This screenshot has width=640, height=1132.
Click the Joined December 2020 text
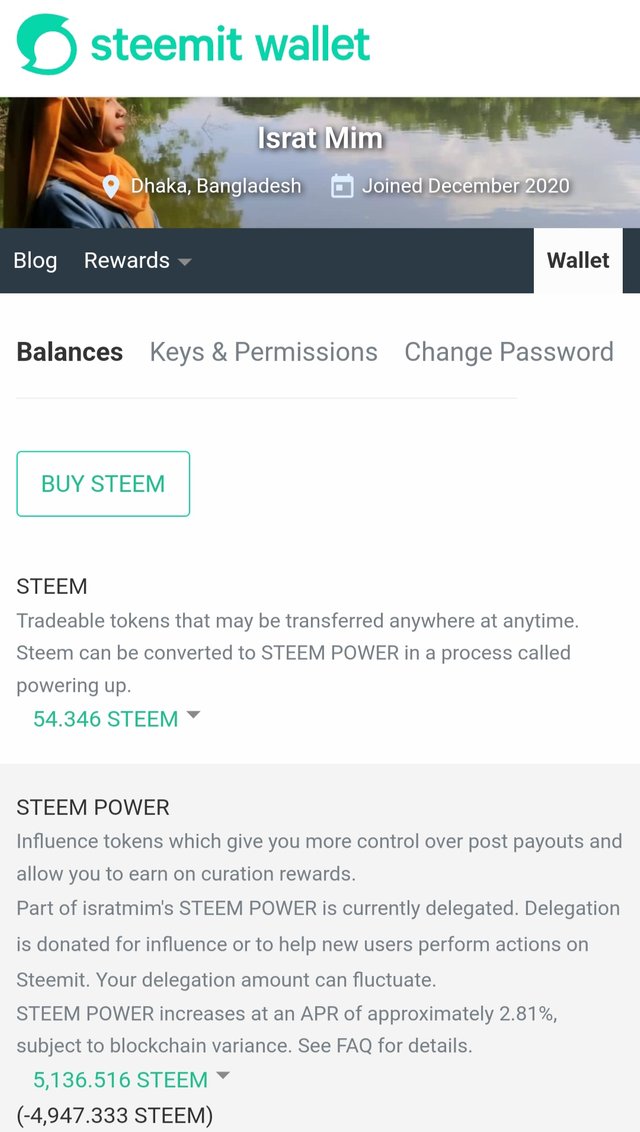point(465,186)
